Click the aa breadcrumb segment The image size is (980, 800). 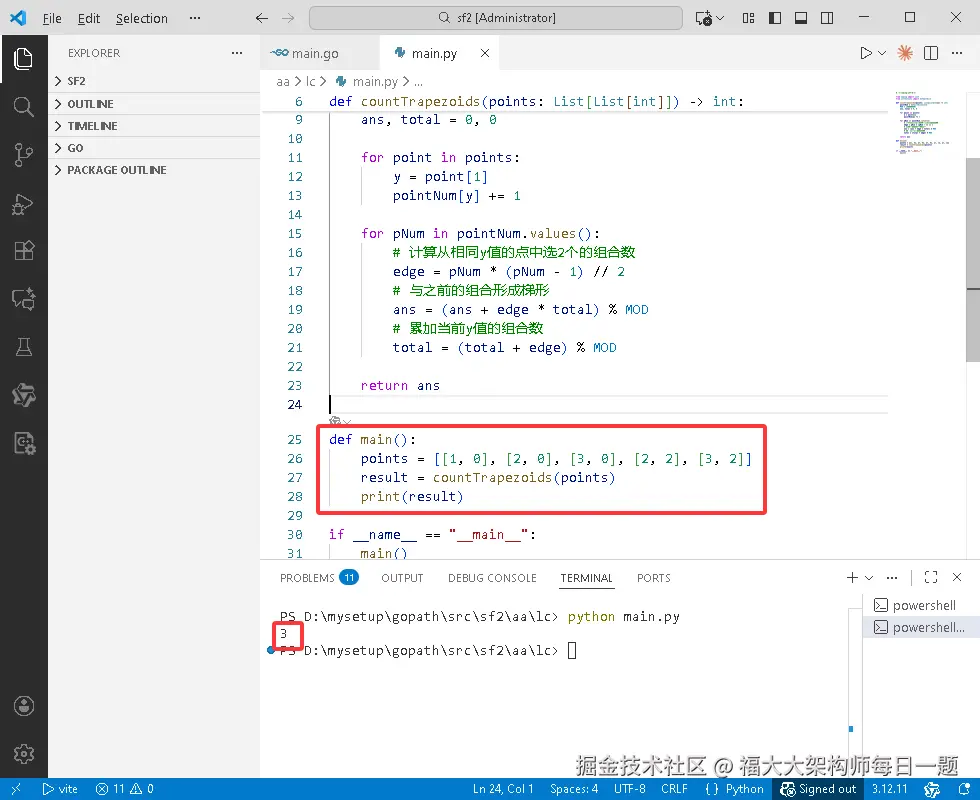(x=283, y=82)
